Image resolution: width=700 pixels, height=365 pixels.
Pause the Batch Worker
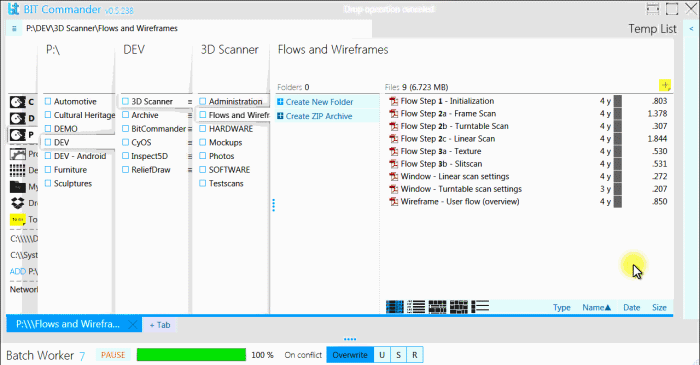click(113, 355)
